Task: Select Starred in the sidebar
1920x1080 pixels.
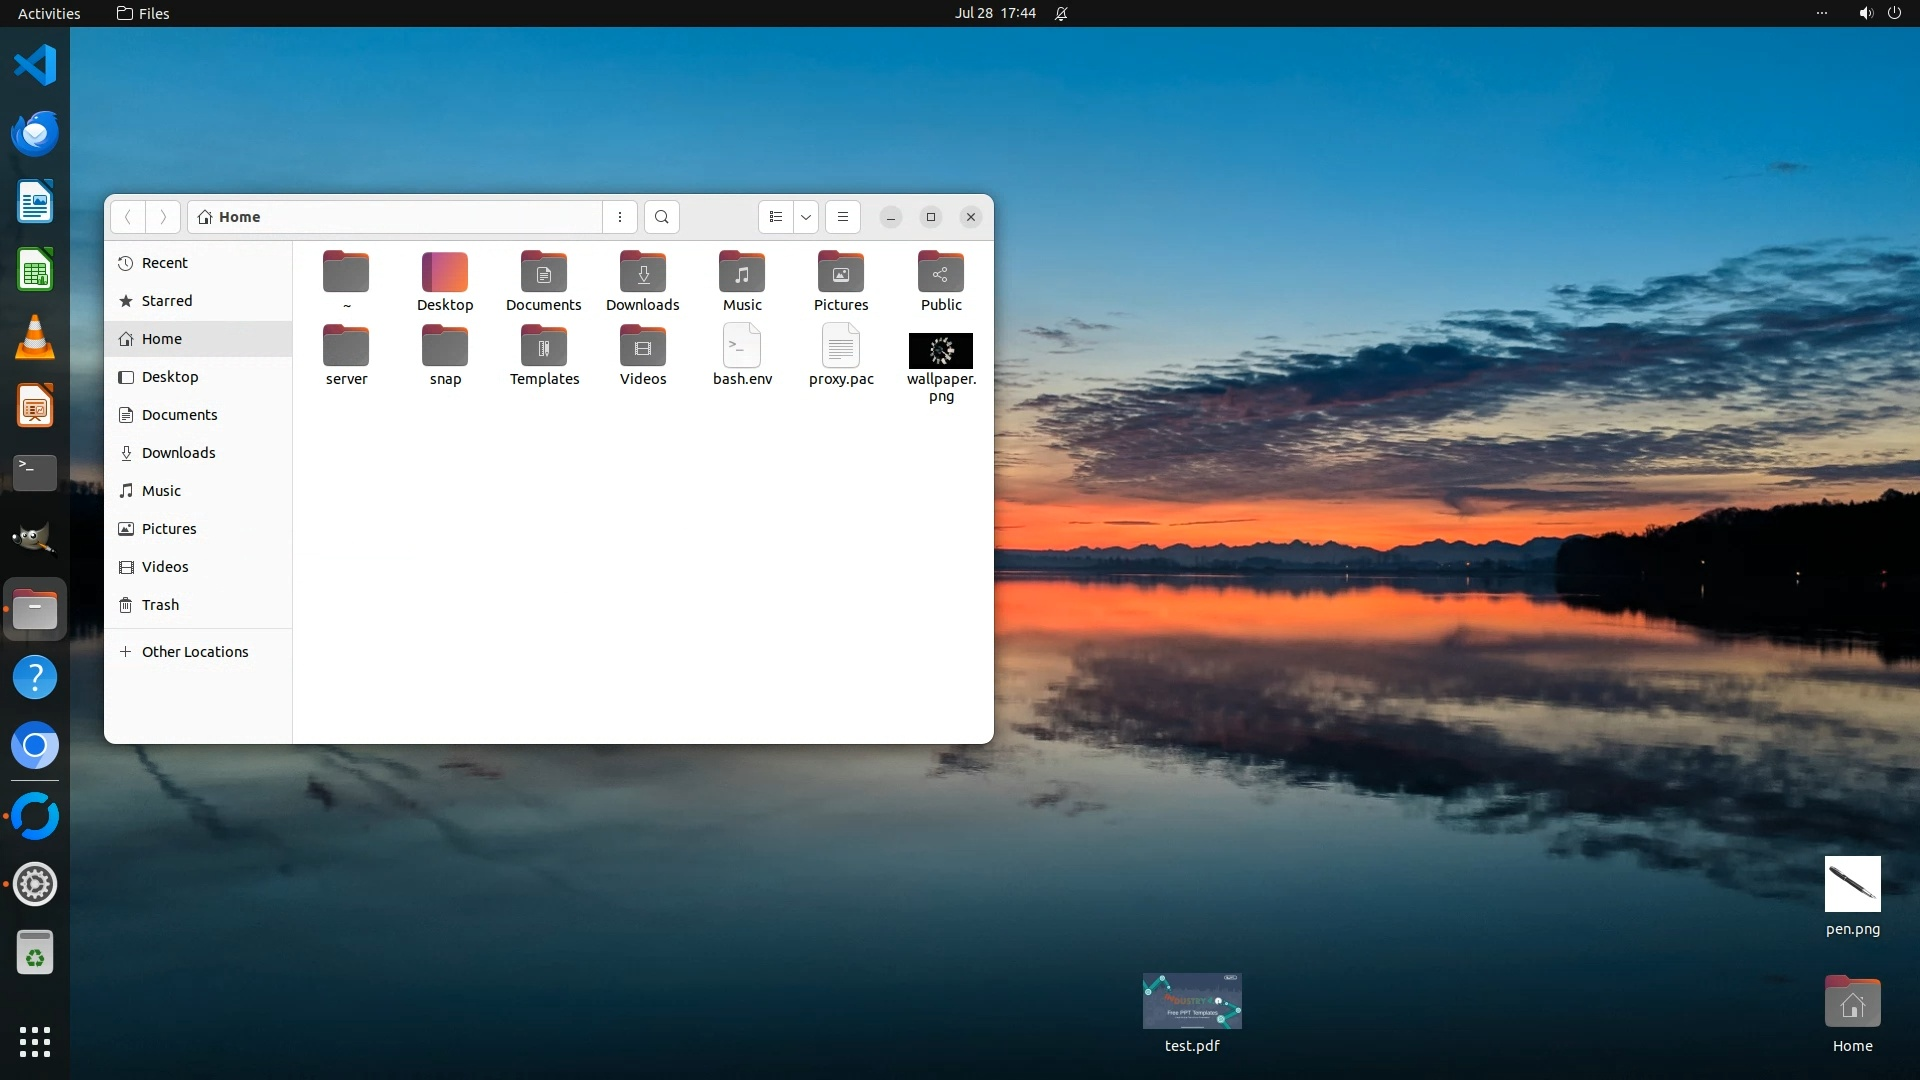Action: (x=167, y=301)
